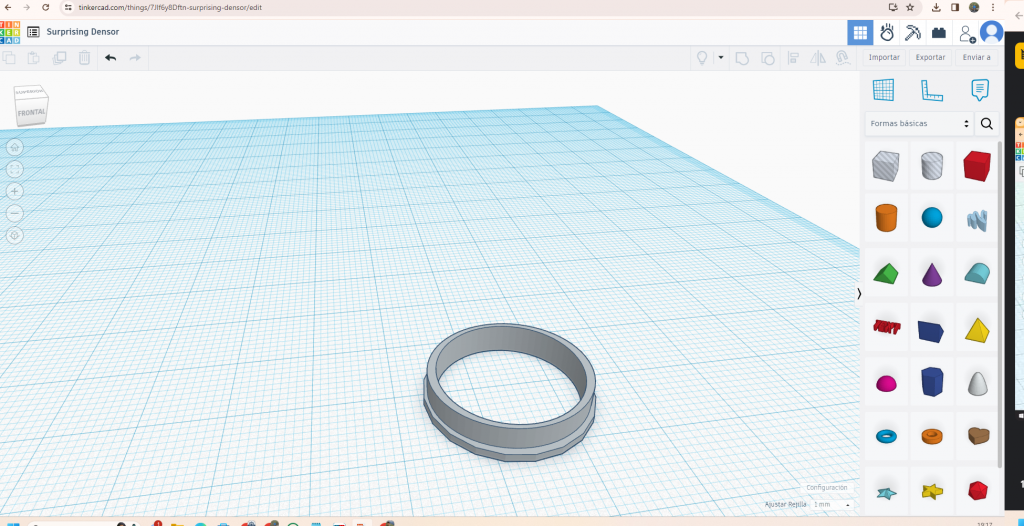Click the Importar button
This screenshot has height=526, width=1024.
(x=884, y=58)
